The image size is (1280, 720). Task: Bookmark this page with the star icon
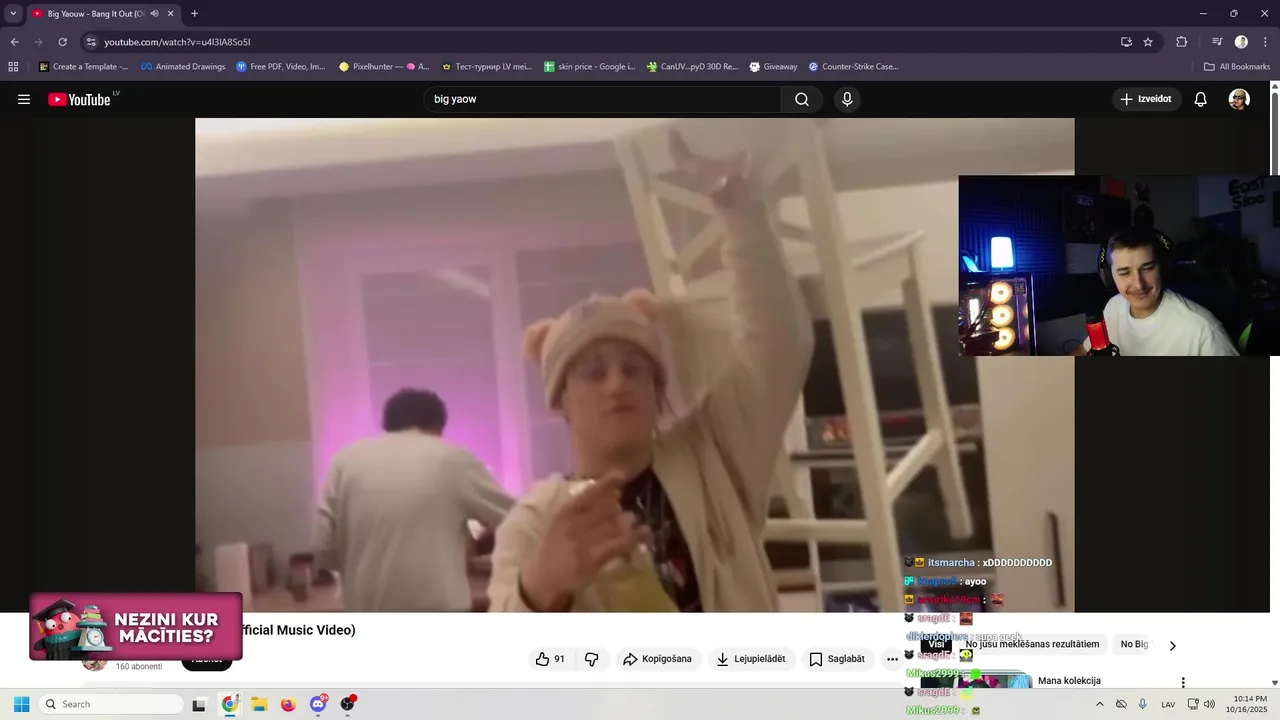tap(1148, 42)
